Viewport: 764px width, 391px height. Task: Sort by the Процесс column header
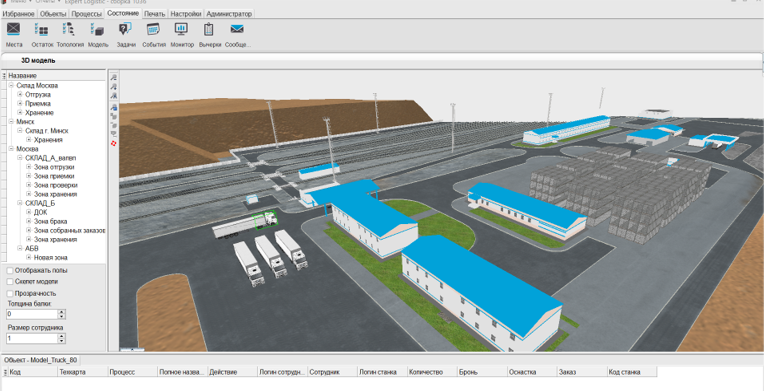pyautogui.click(x=132, y=372)
